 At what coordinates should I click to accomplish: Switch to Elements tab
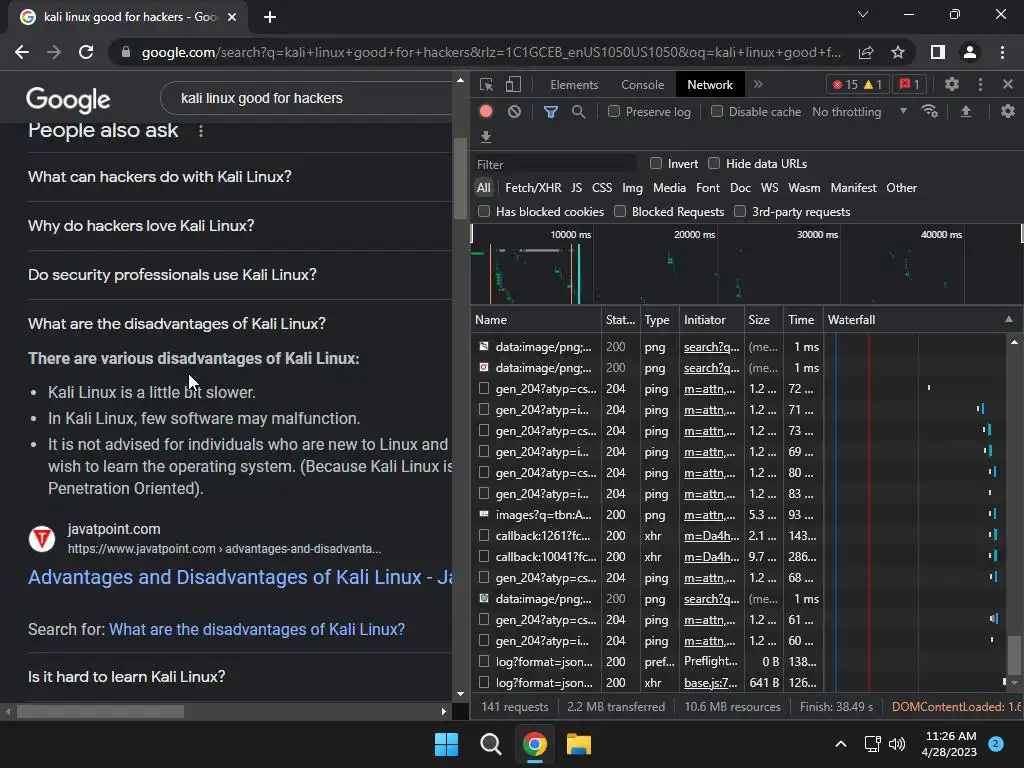[x=574, y=85]
